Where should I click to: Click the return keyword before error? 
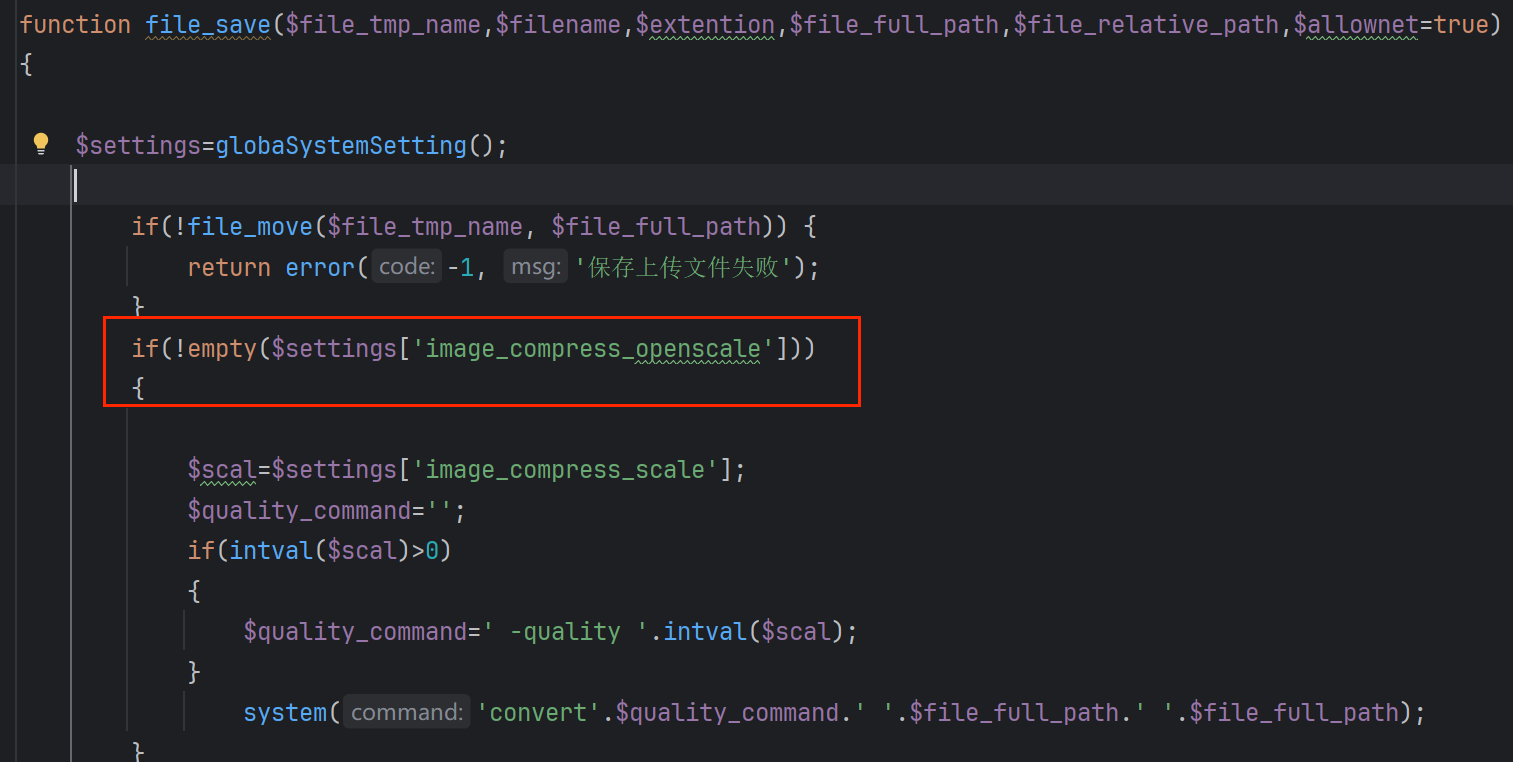tap(228, 268)
